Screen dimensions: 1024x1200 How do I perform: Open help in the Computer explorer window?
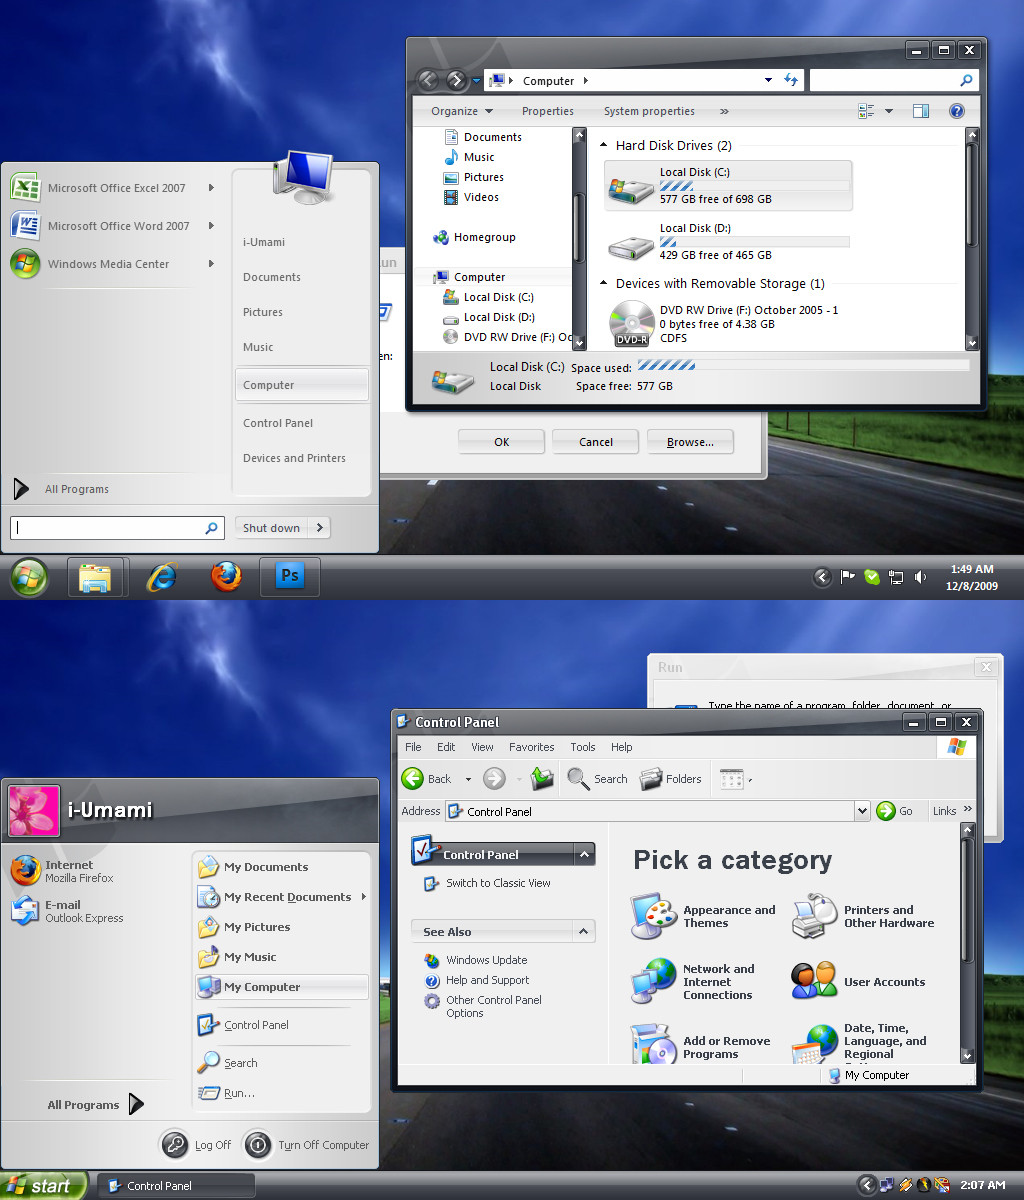(x=956, y=111)
